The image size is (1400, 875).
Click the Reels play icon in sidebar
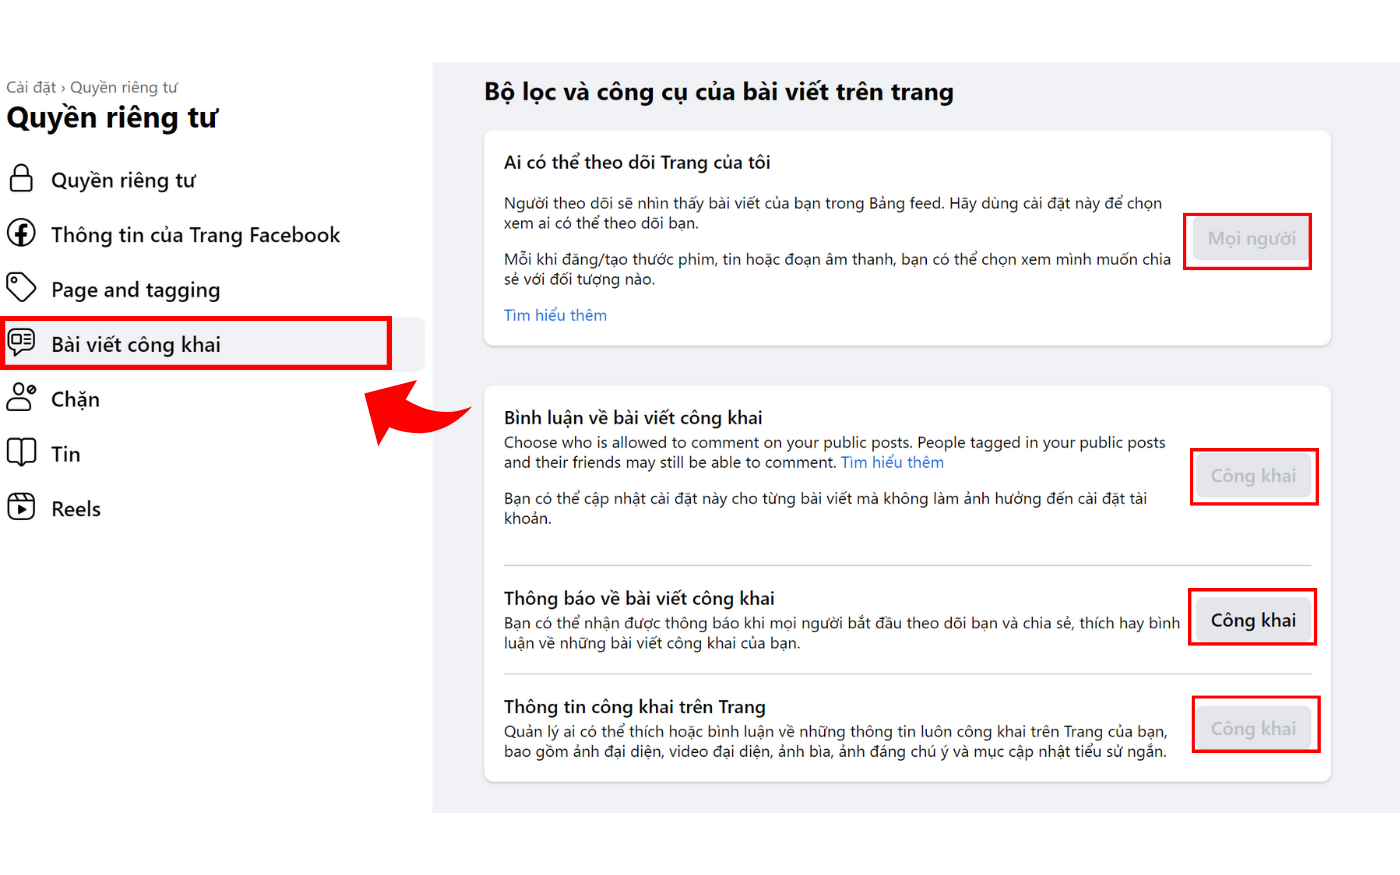point(21,507)
